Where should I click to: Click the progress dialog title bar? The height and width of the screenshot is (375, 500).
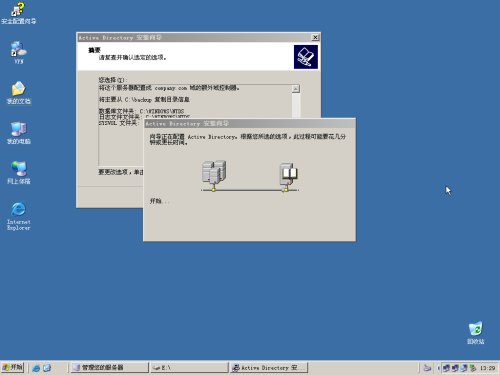pyautogui.click(x=249, y=124)
